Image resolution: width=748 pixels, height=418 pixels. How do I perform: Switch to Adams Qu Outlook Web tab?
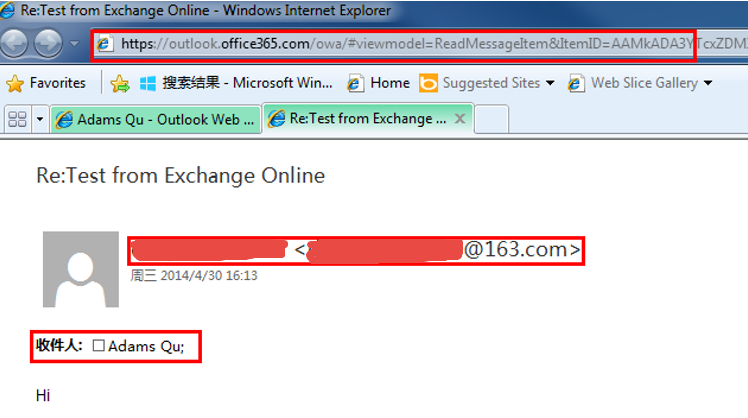(156, 119)
